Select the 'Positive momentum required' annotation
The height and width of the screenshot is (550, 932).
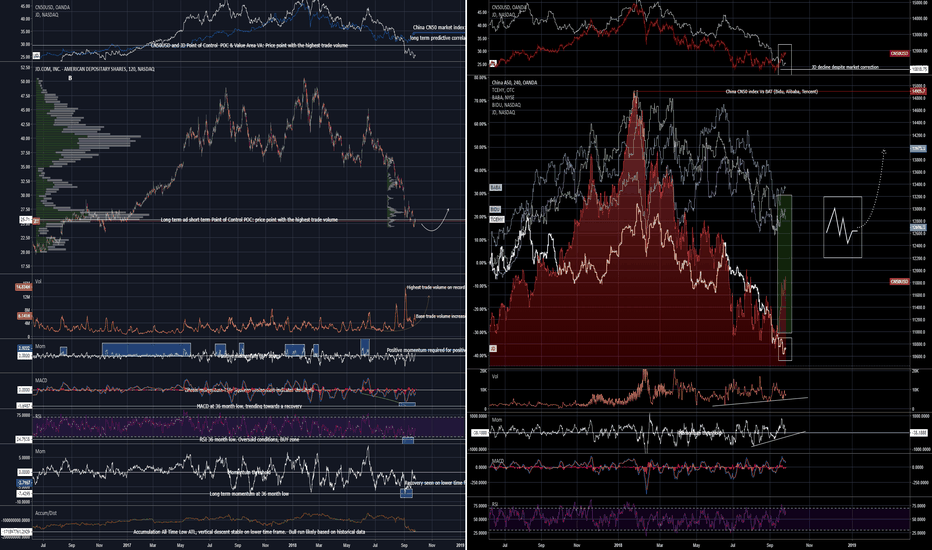426,350
